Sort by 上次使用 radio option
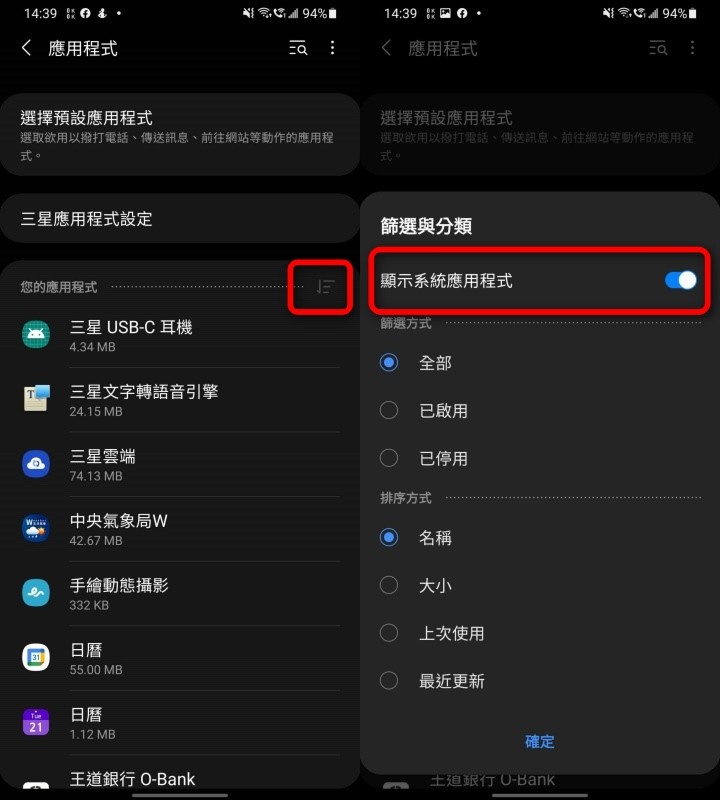 click(389, 633)
